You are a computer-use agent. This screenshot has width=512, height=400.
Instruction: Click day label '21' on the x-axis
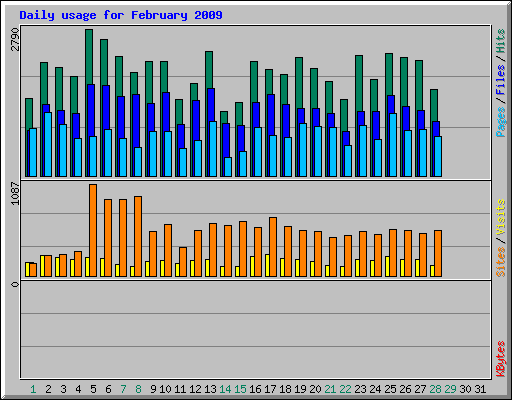[x=330, y=389]
